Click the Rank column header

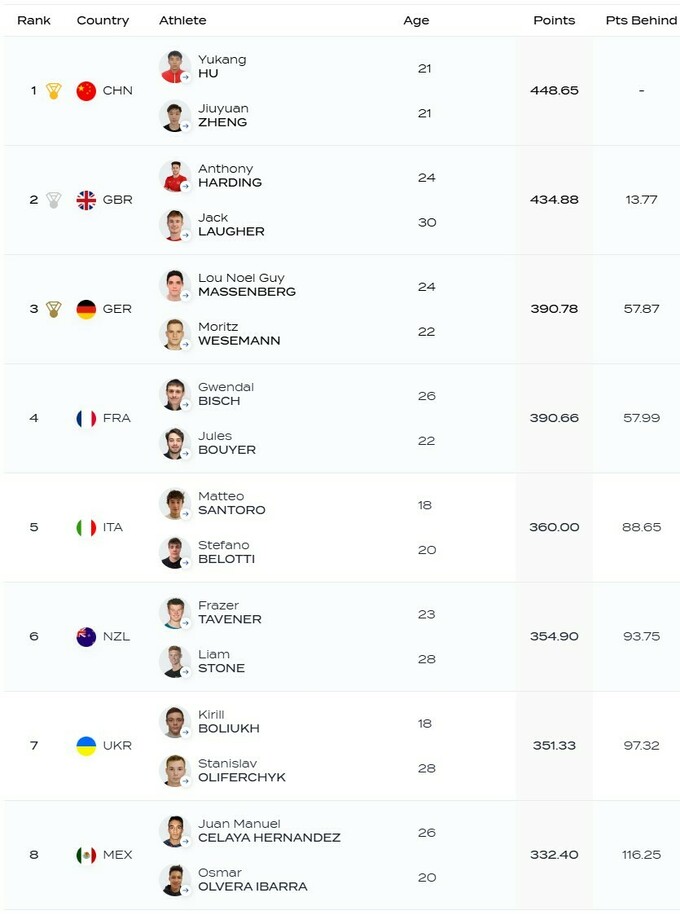click(x=34, y=20)
